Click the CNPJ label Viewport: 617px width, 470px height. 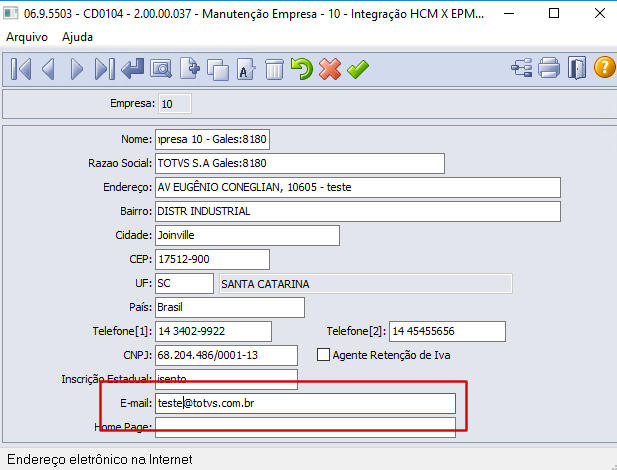tap(137, 355)
